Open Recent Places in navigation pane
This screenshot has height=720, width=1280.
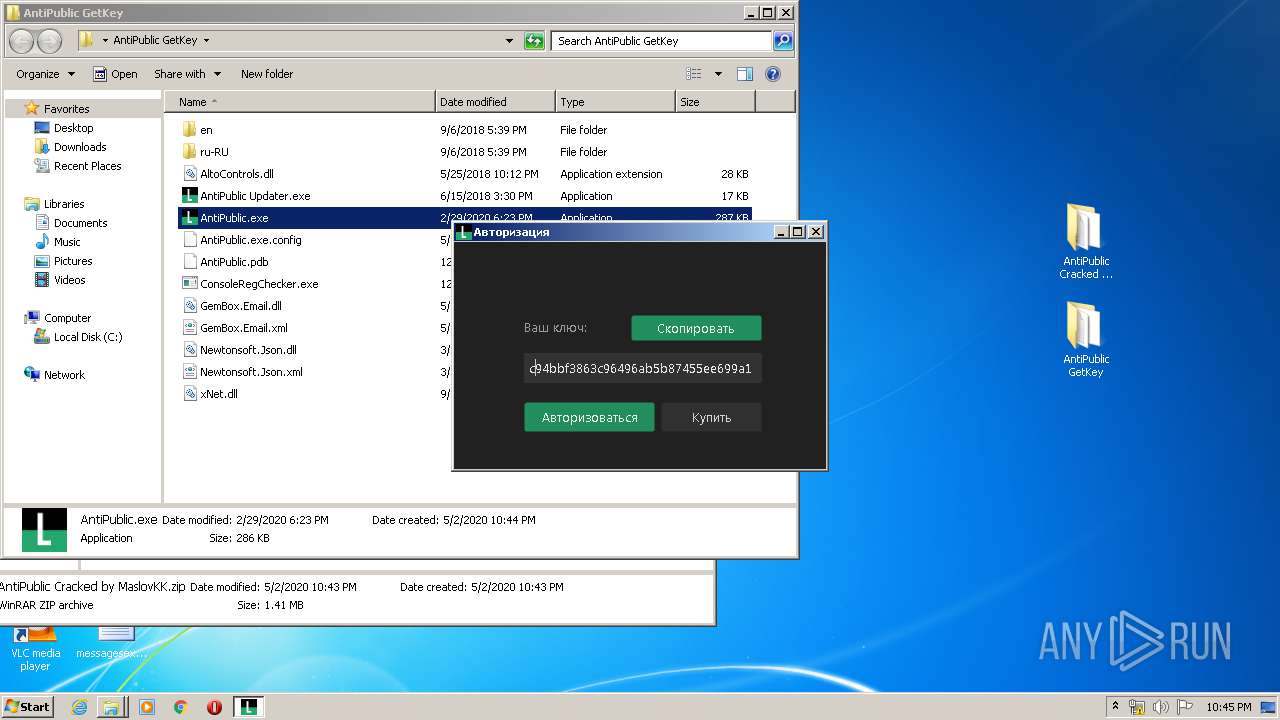click(87, 166)
